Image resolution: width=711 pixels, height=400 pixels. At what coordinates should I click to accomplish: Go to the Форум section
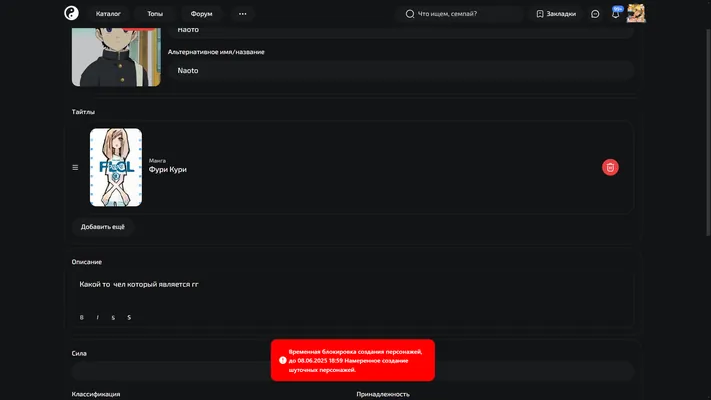coord(201,14)
